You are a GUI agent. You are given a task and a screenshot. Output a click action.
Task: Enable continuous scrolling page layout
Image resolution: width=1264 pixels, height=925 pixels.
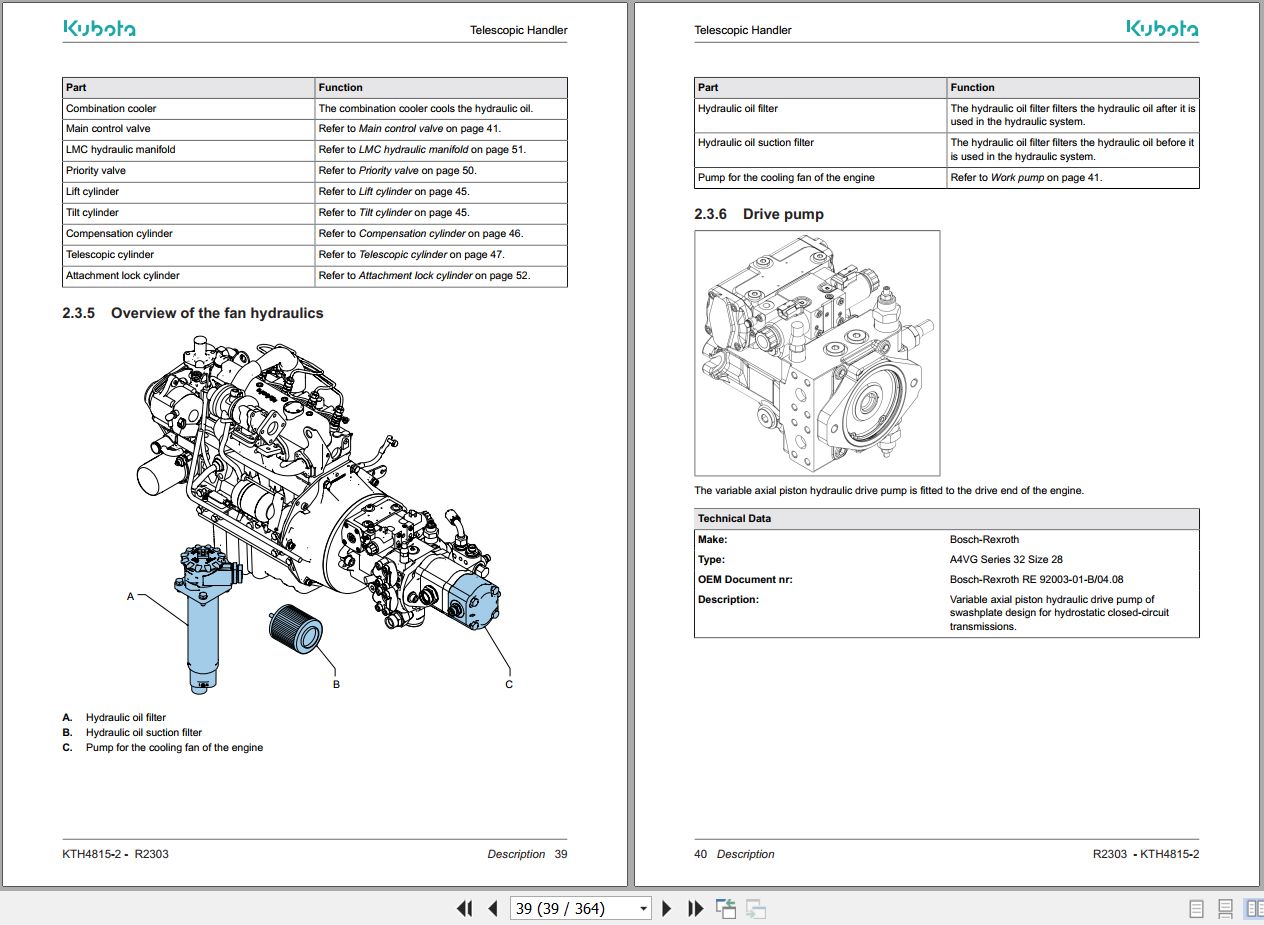click(1225, 908)
